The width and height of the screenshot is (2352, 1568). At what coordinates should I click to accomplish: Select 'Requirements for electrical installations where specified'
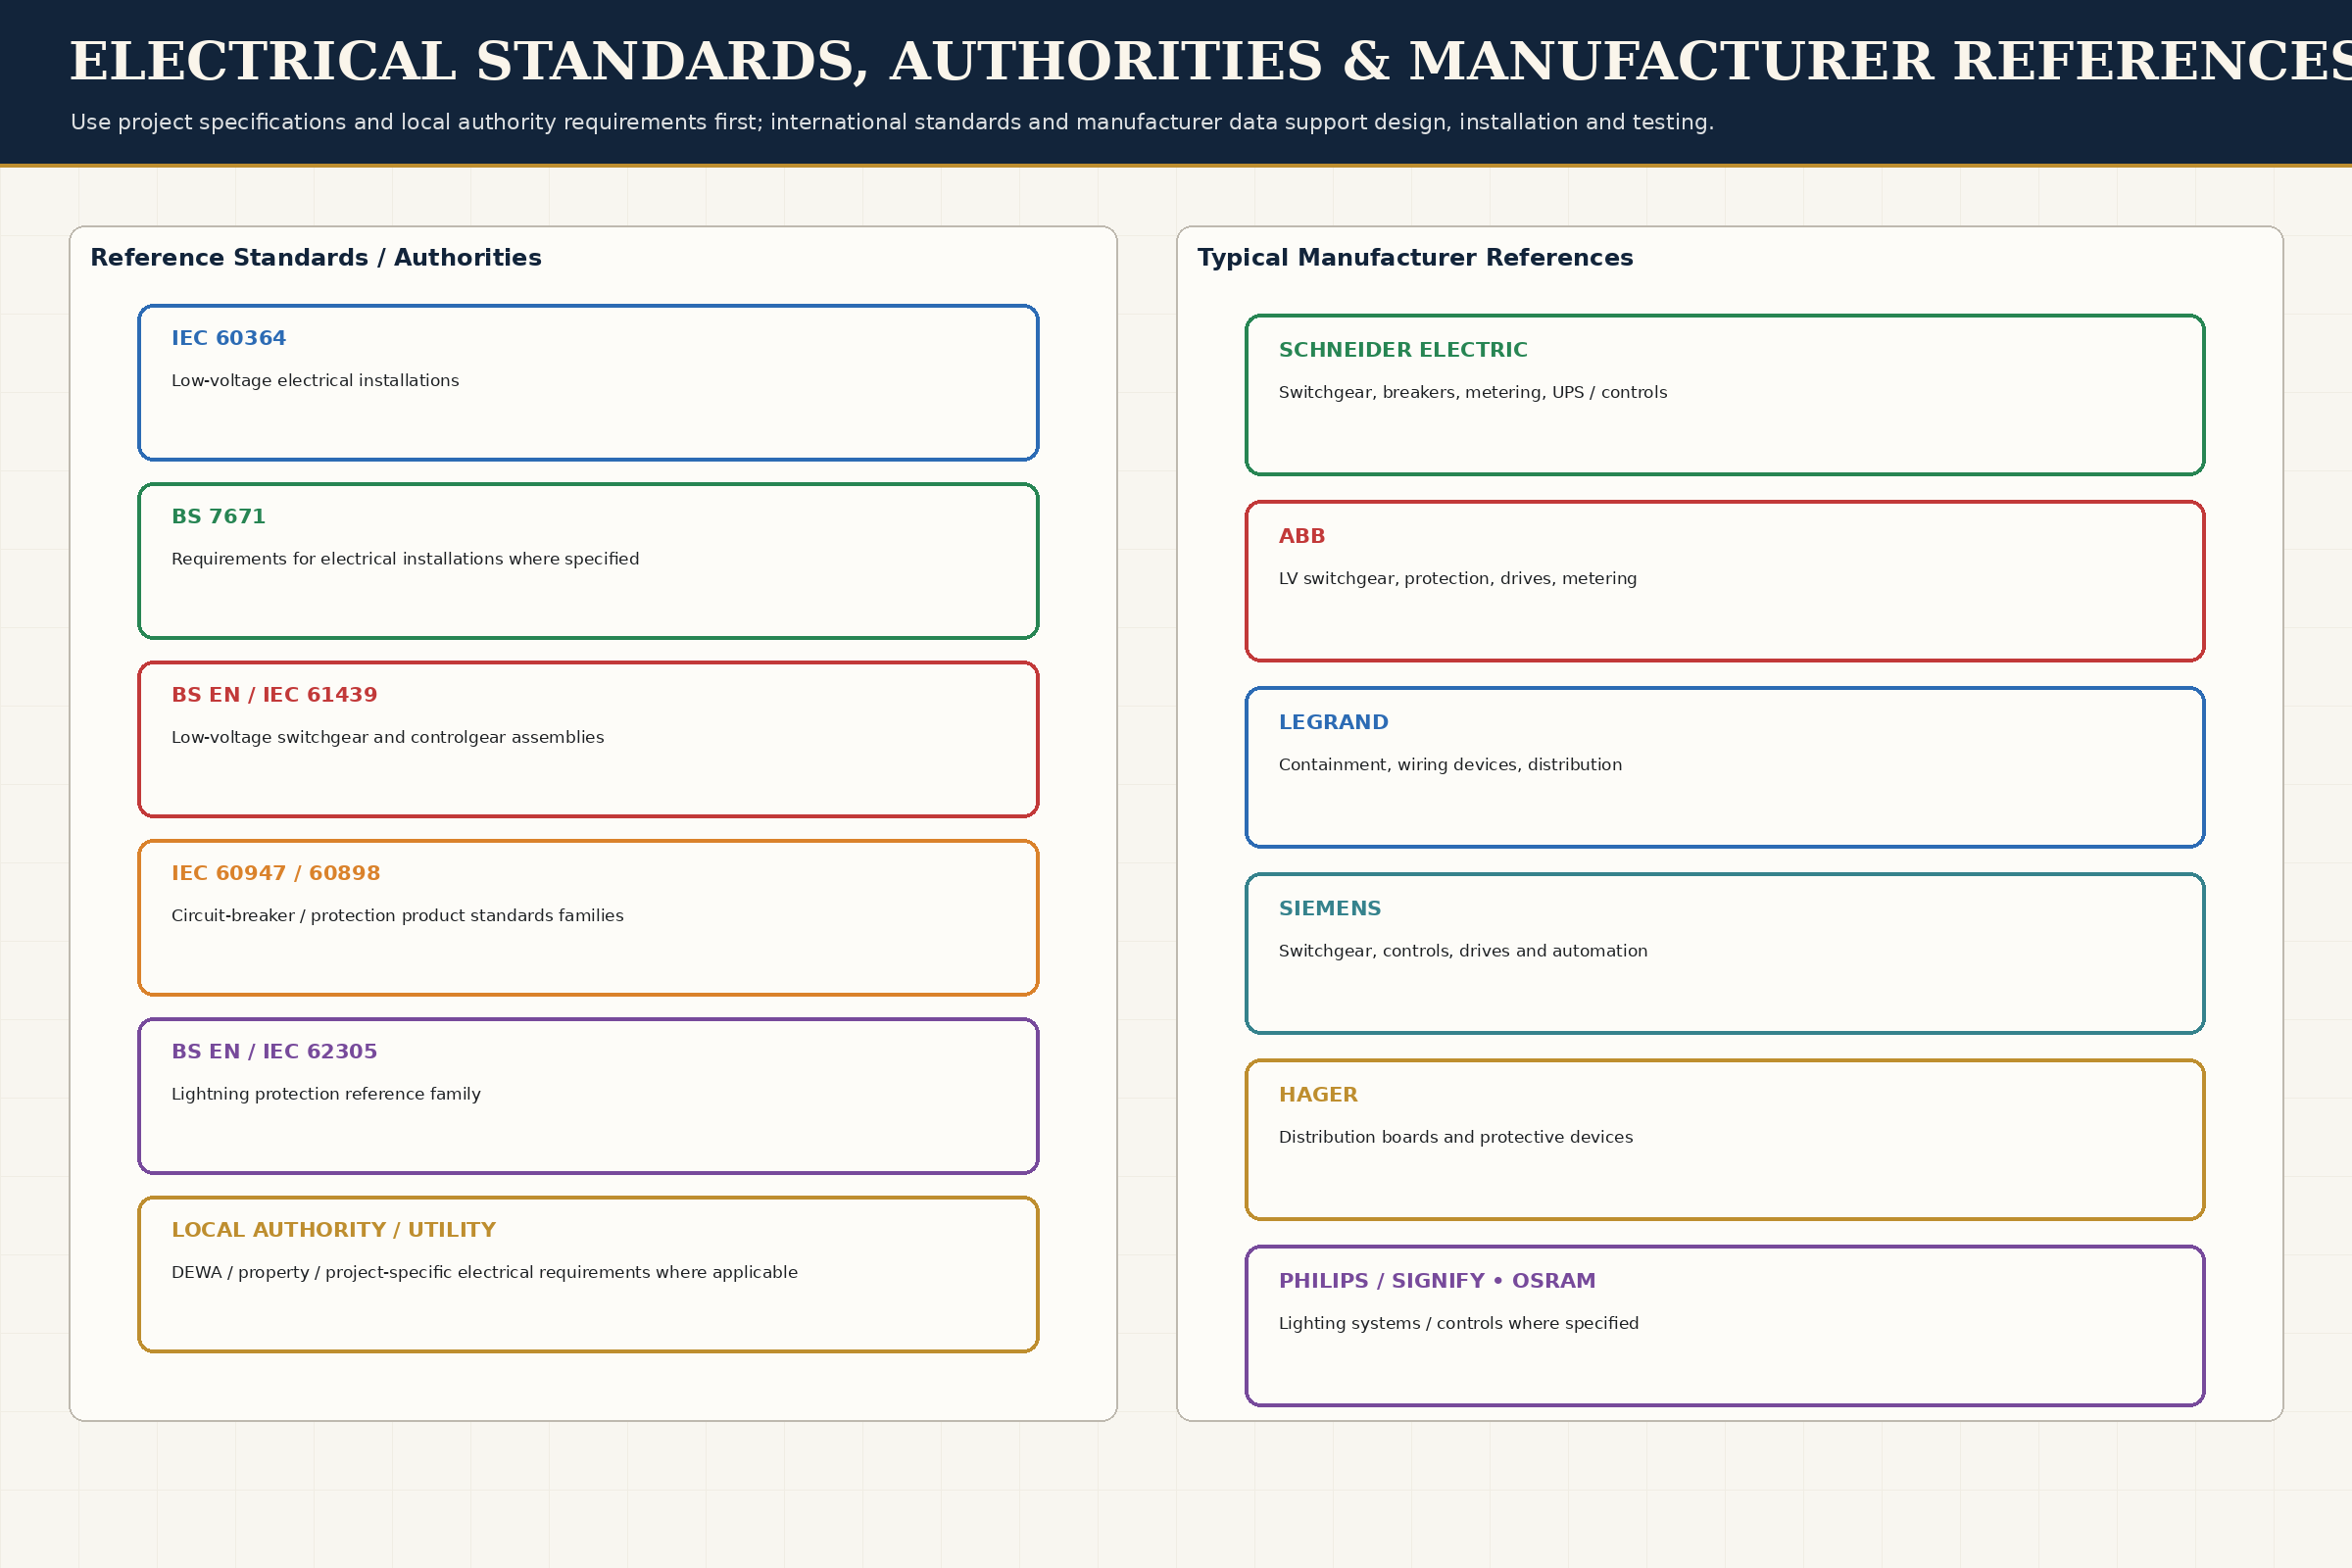point(405,559)
